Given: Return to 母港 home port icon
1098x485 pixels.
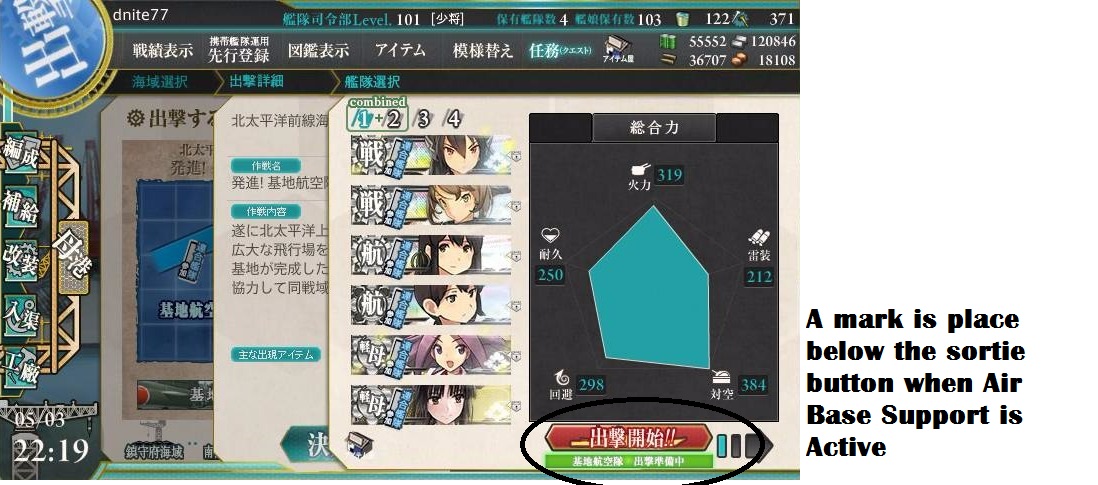Looking at the screenshot, I should coord(74,258).
